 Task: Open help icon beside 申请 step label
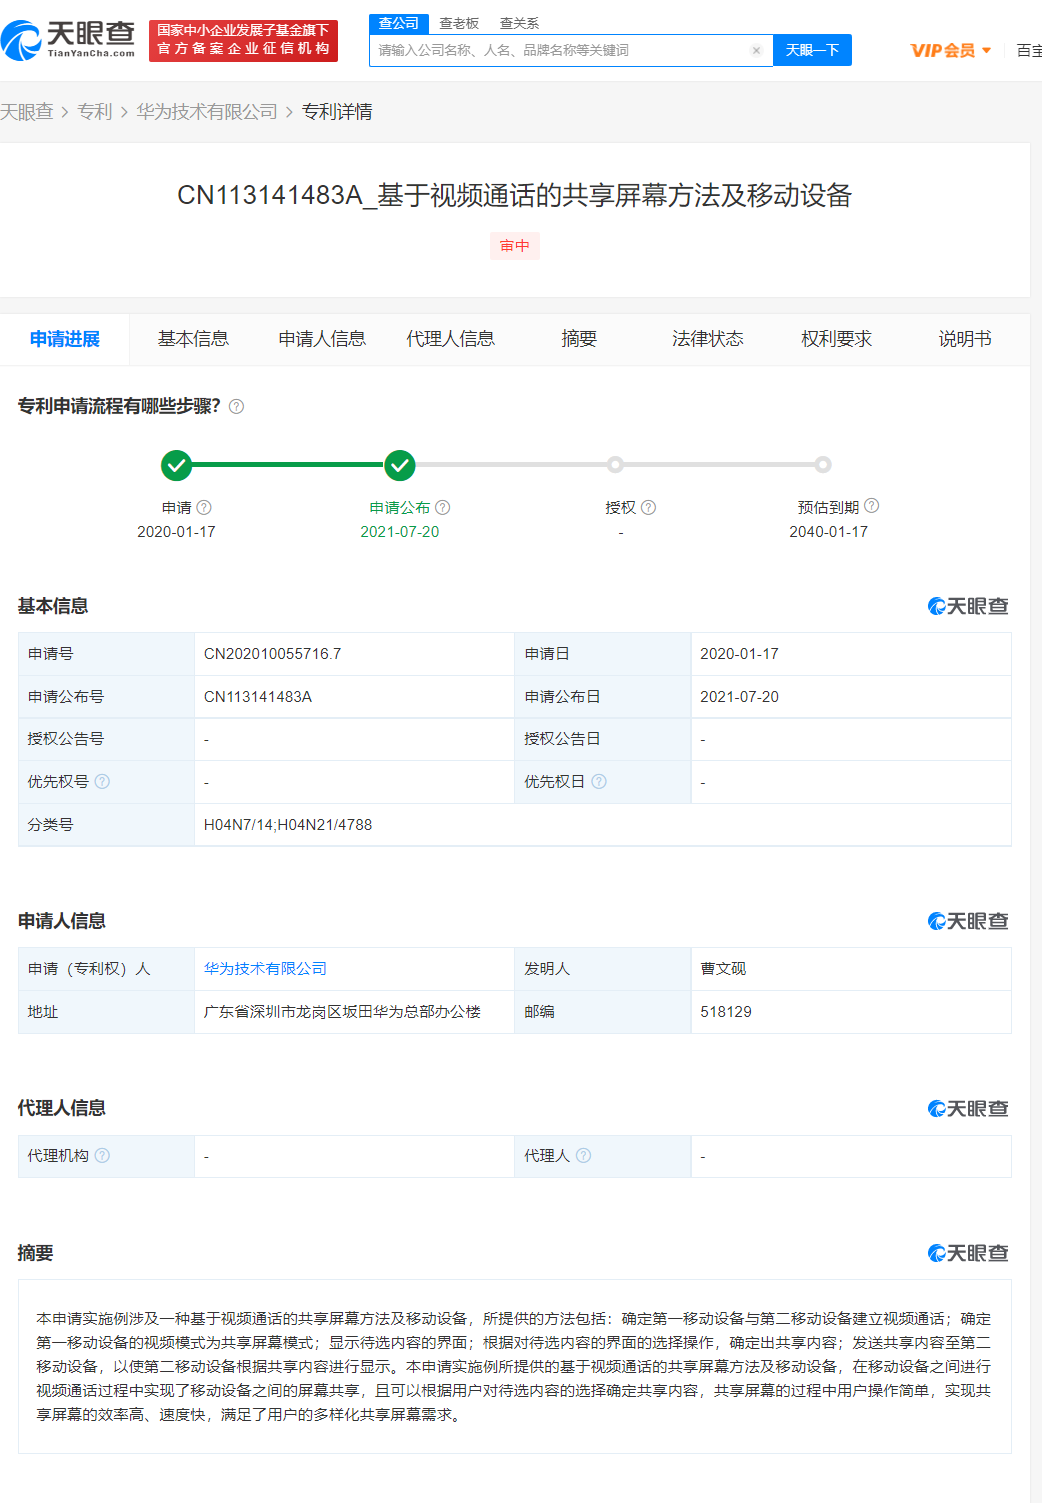(204, 507)
